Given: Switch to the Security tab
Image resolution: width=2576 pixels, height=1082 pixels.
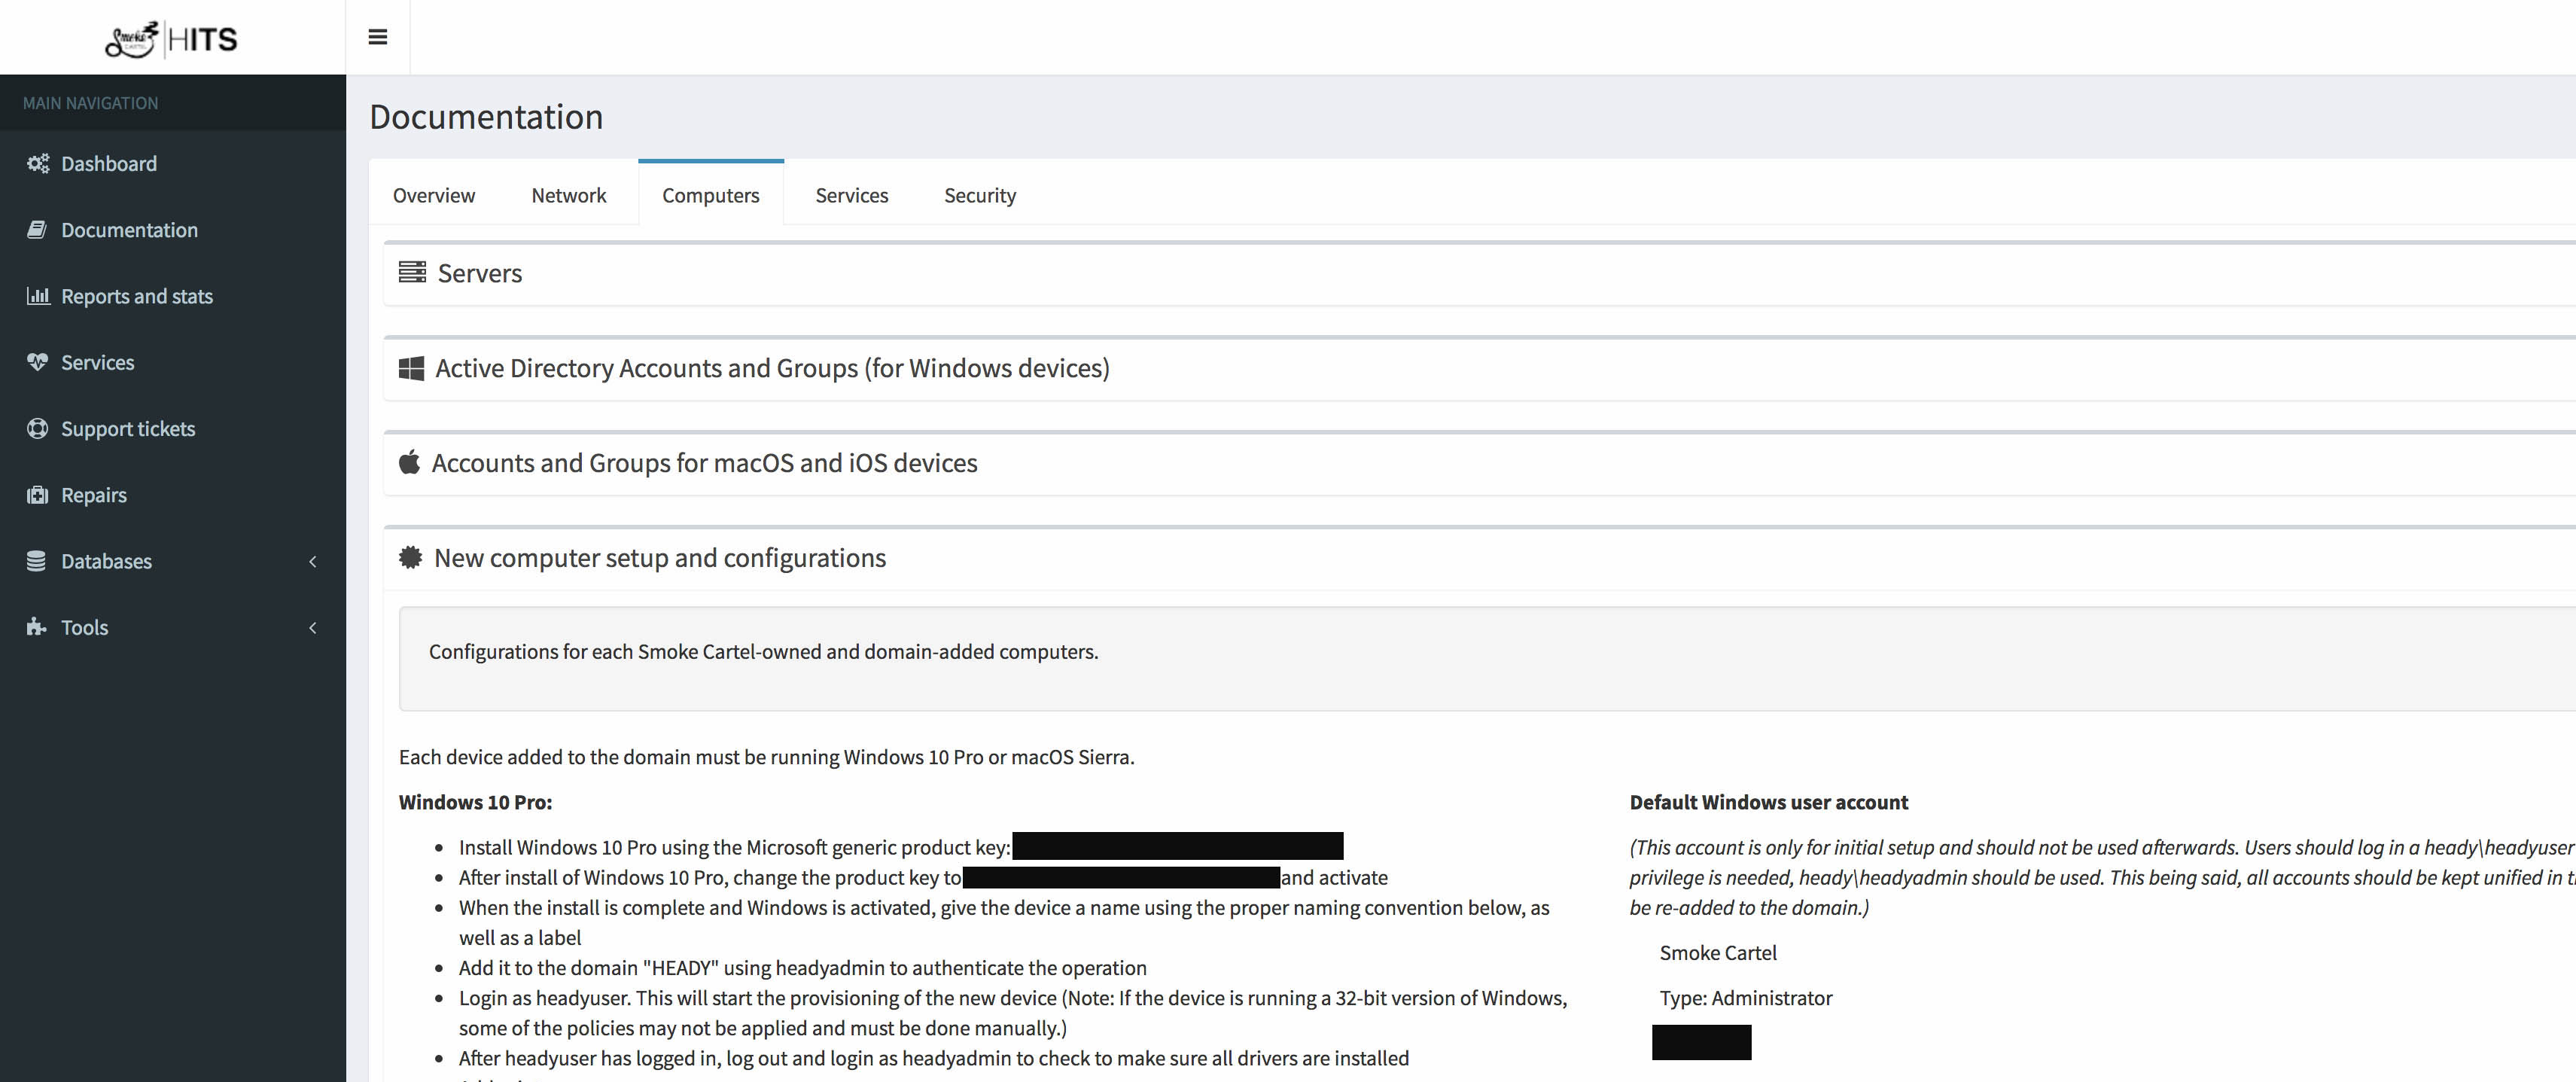Looking at the screenshot, I should point(979,195).
